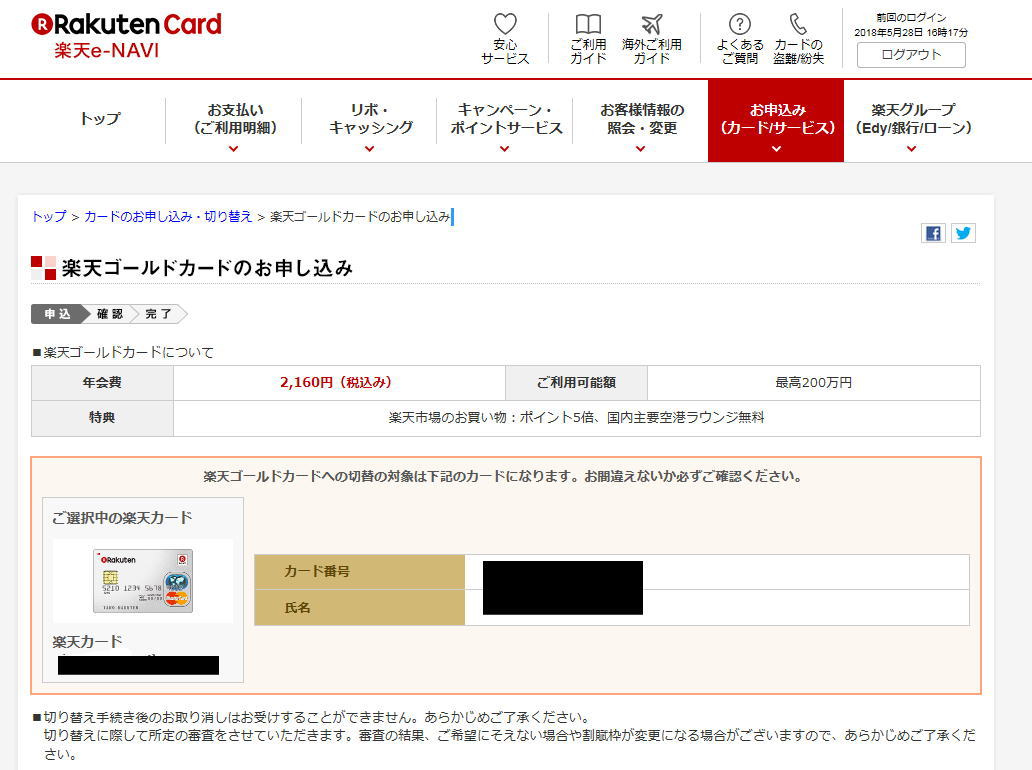Click the カード番号 label cell
The image size is (1032, 770).
click(x=359, y=571)
